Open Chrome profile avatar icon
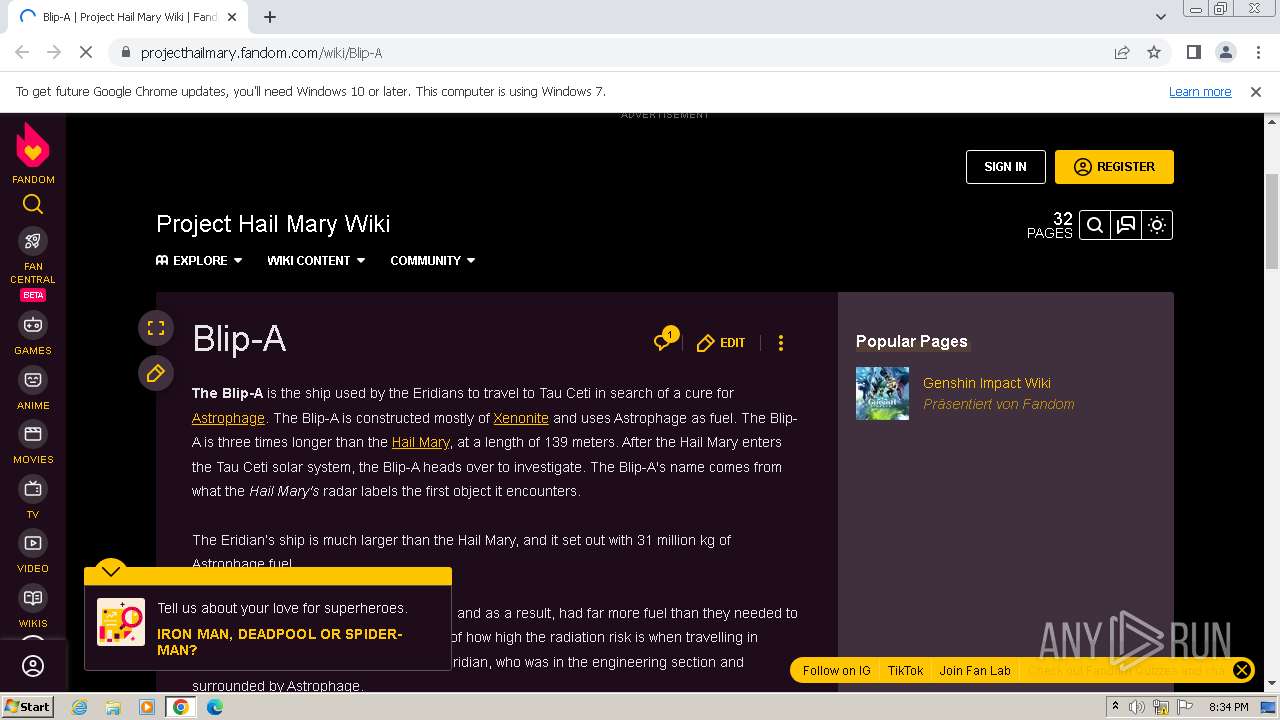 tap(1226, 52)
